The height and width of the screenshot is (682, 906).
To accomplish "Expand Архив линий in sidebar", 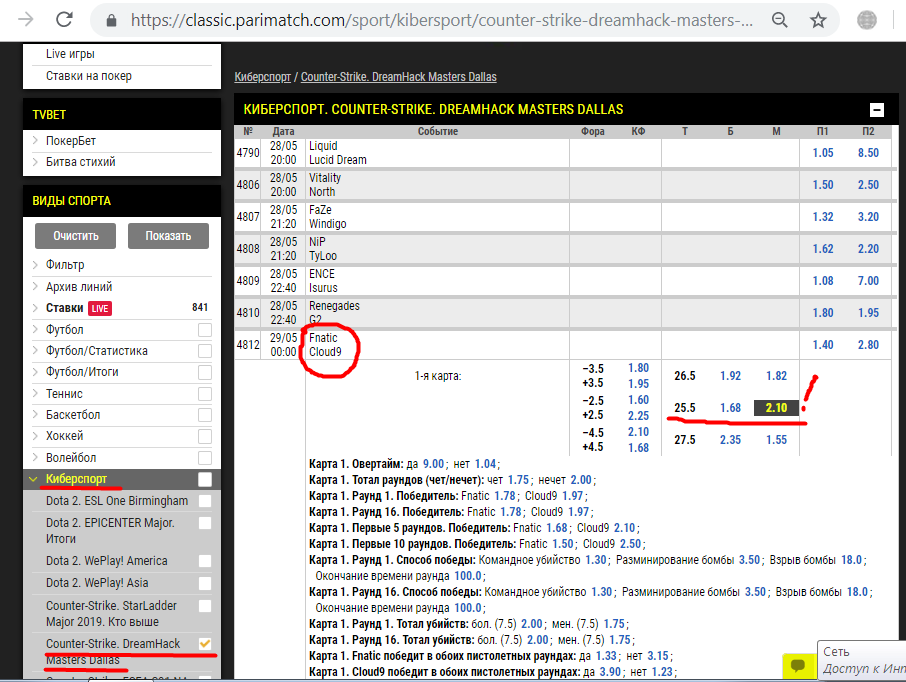I will click(79, 287).
